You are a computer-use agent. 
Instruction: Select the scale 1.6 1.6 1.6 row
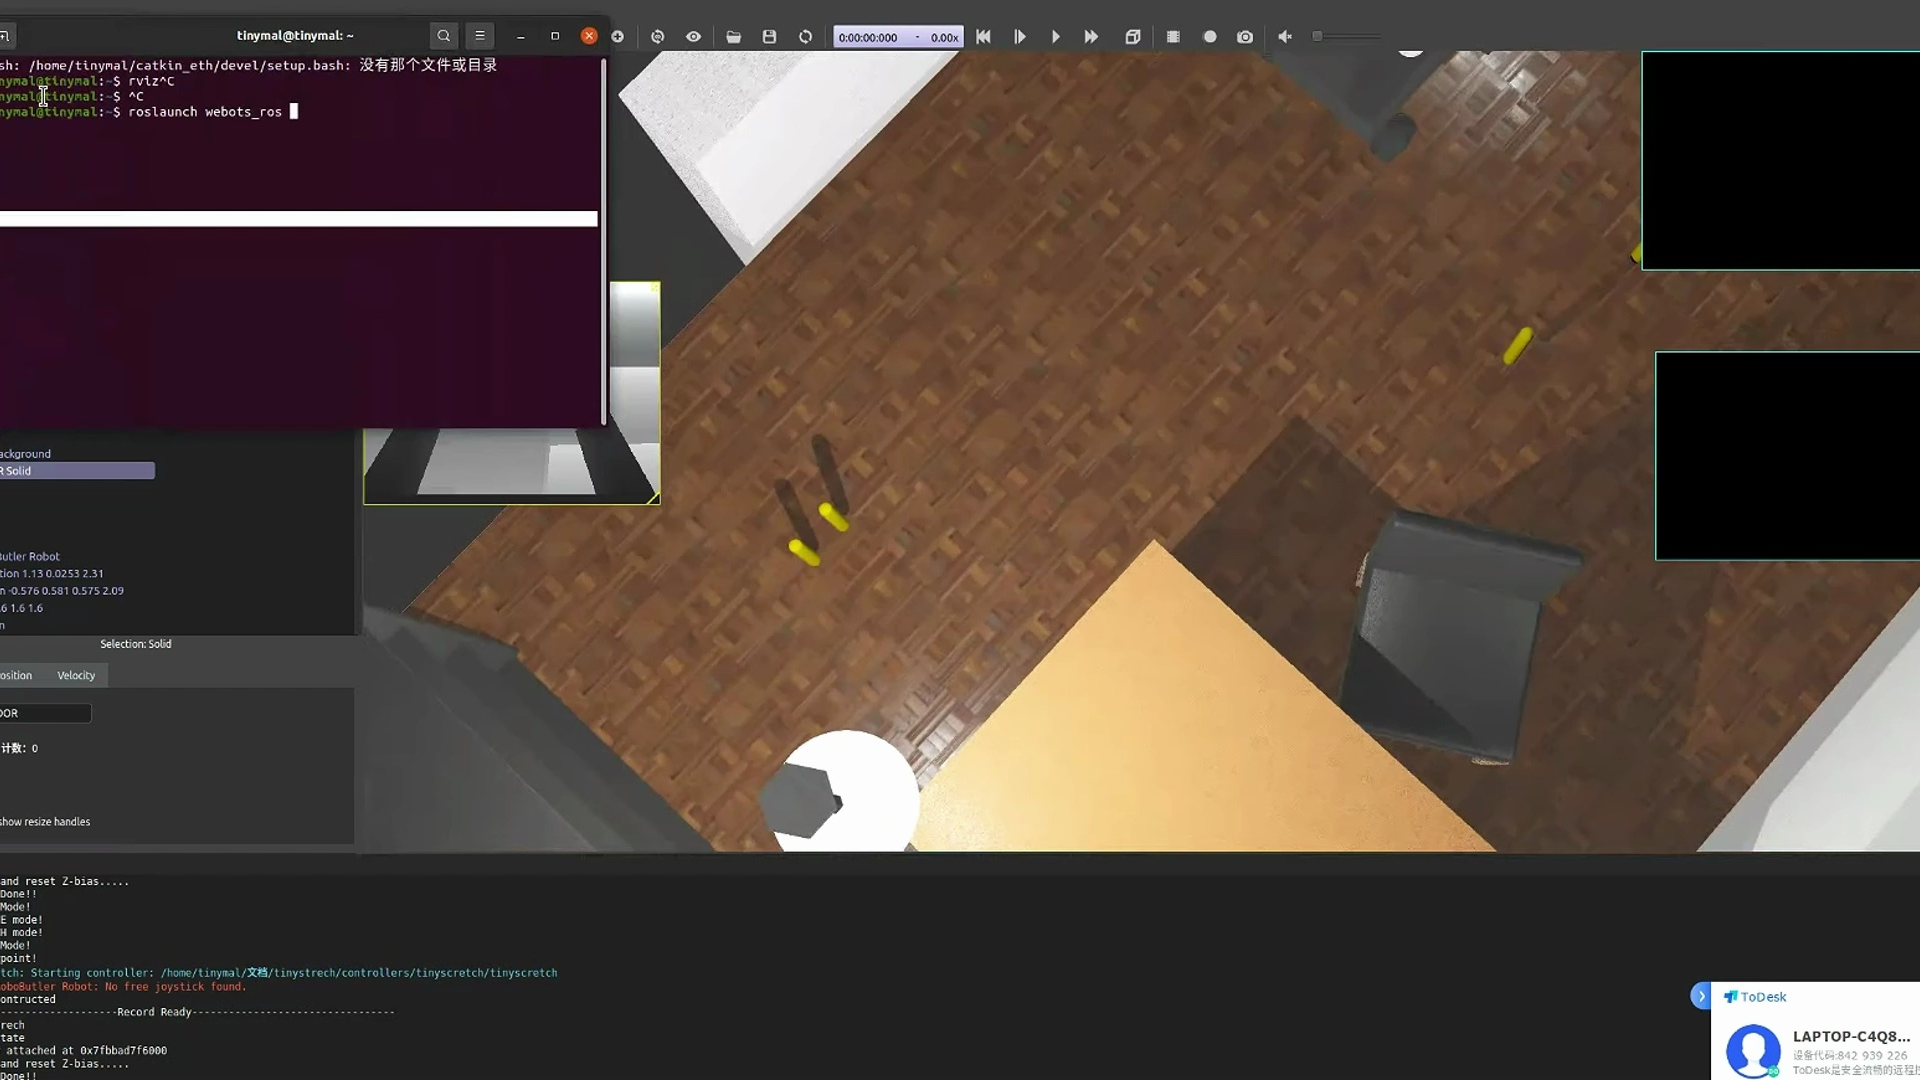pos(22,608)
